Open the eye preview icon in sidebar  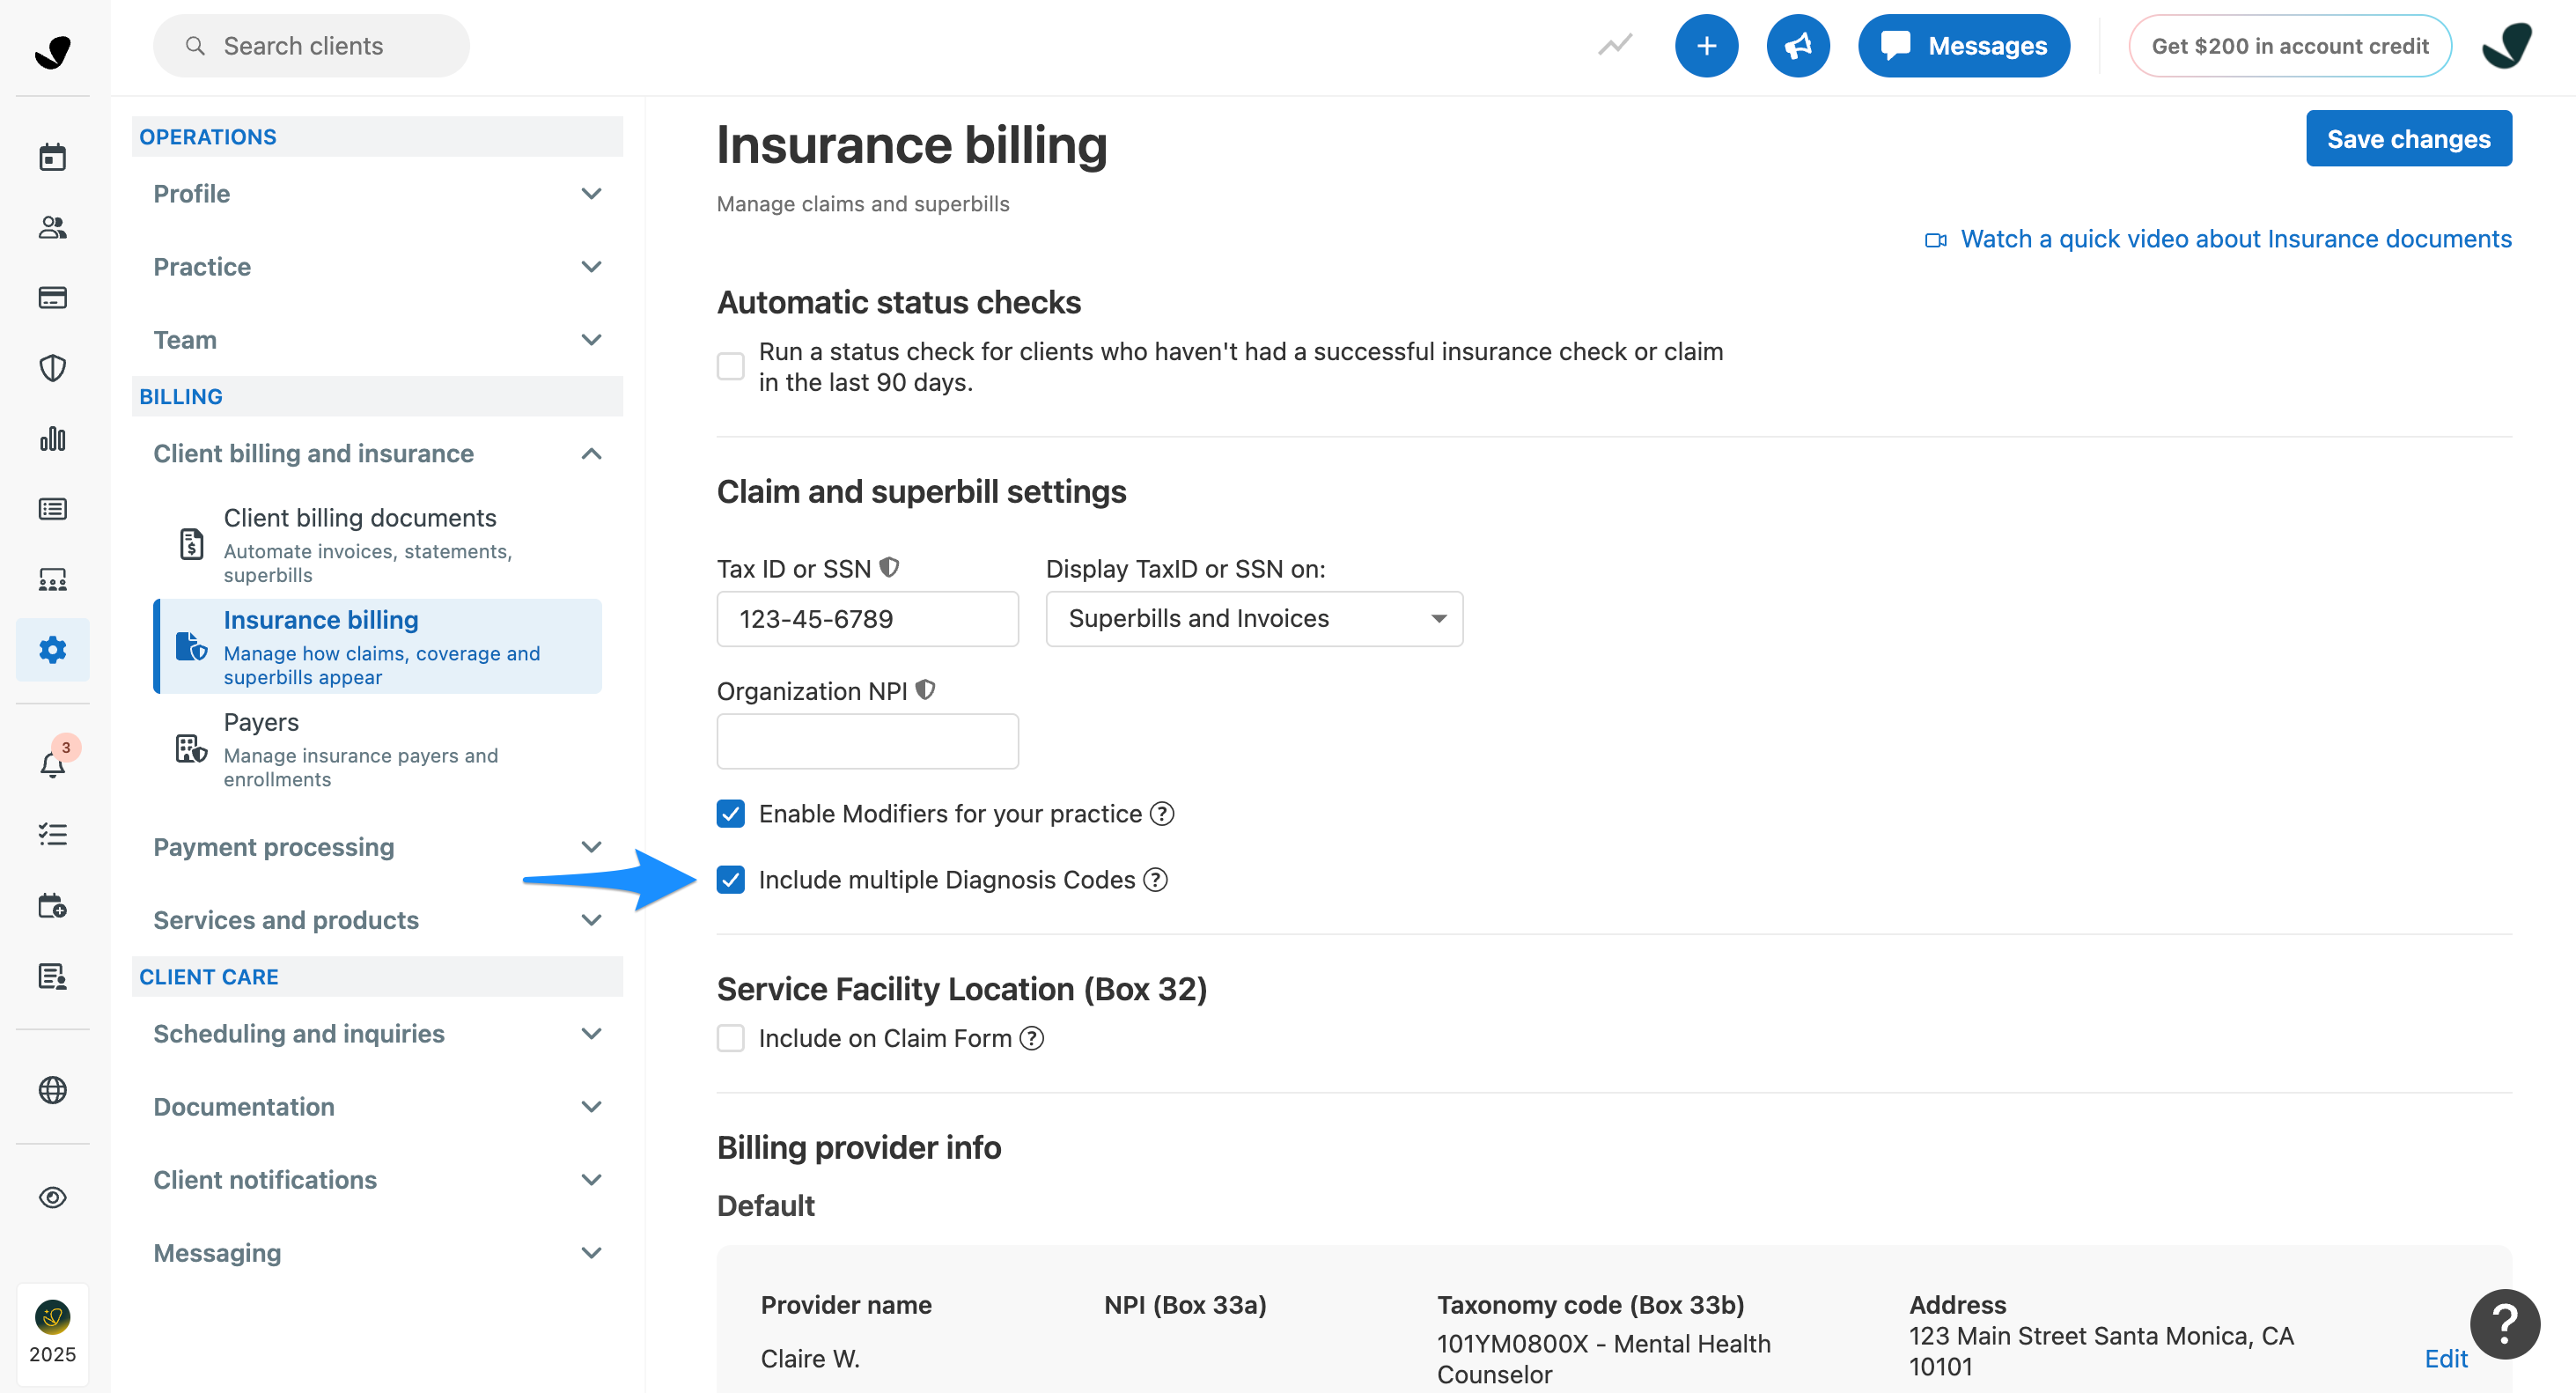tap(52, 1197)
